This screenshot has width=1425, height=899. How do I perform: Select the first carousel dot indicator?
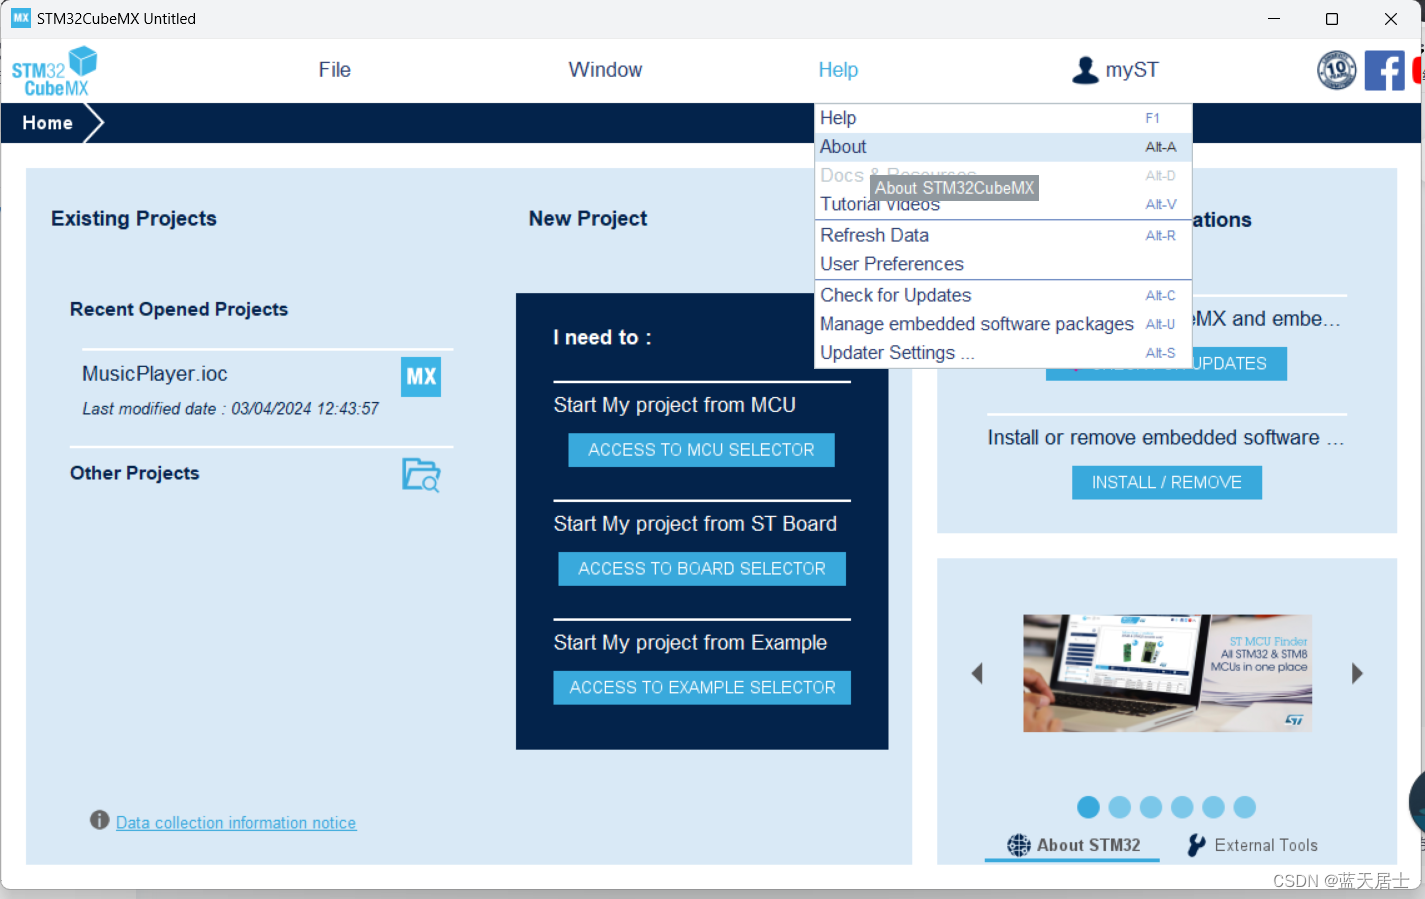point(1088,807)
